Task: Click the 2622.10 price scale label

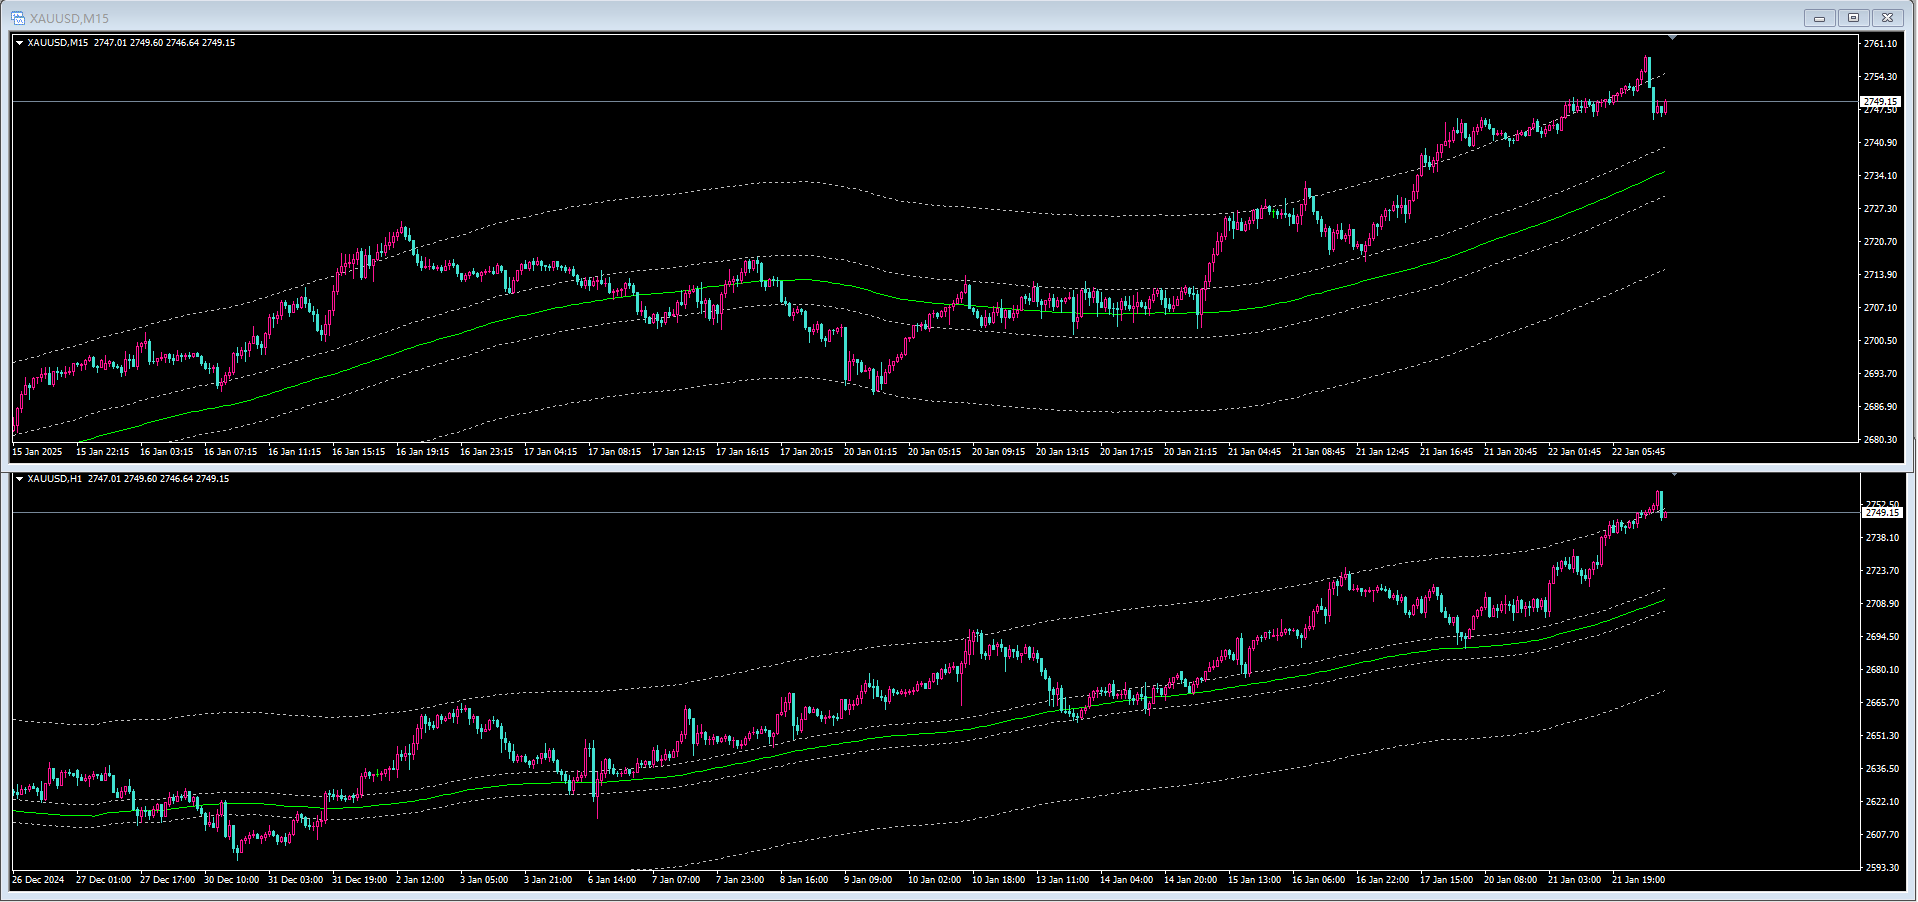Action: pyautogui.click(x=1882, y=802)
